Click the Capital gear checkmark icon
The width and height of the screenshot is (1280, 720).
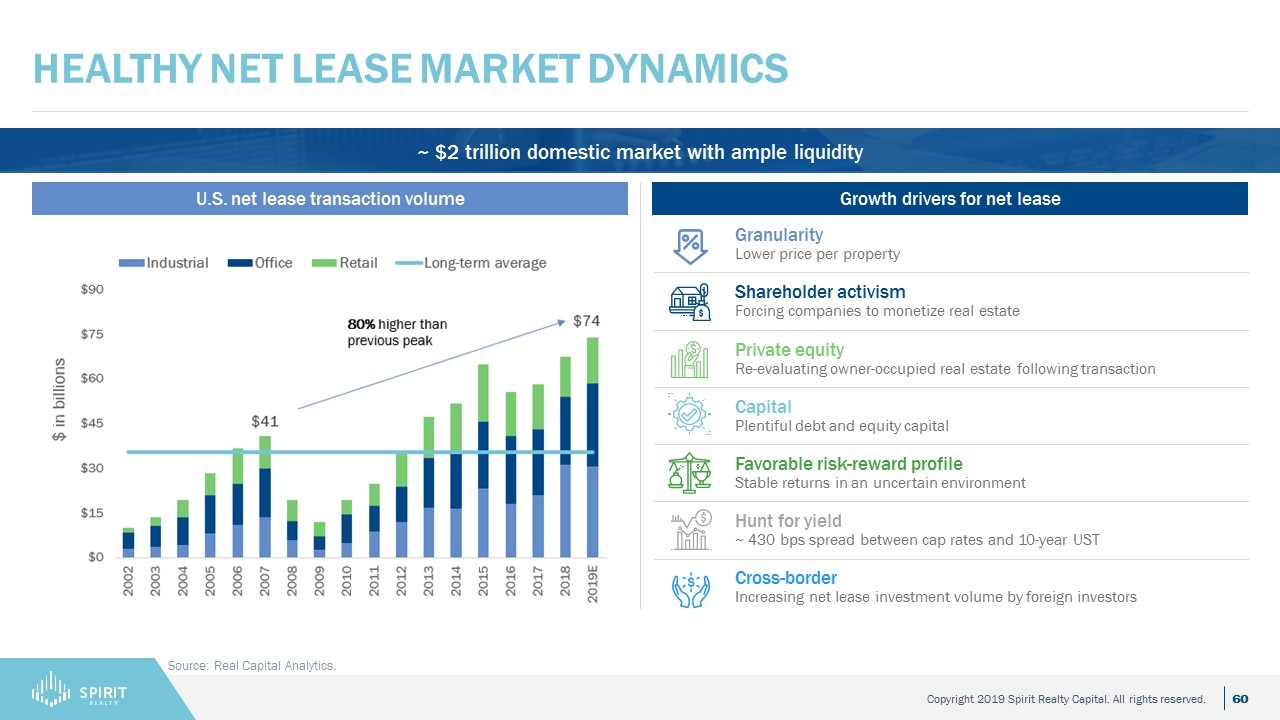(x=690, y=416)
